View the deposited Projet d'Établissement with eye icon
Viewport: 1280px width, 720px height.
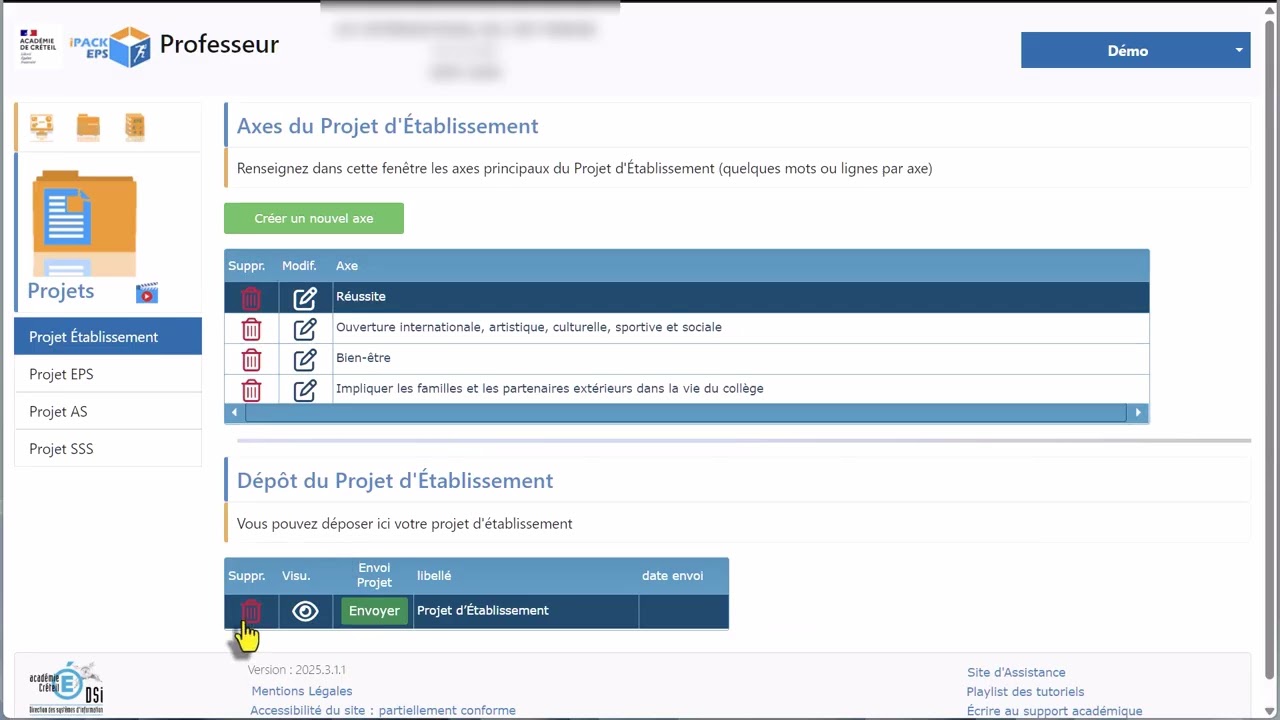[x=305, y=611]
